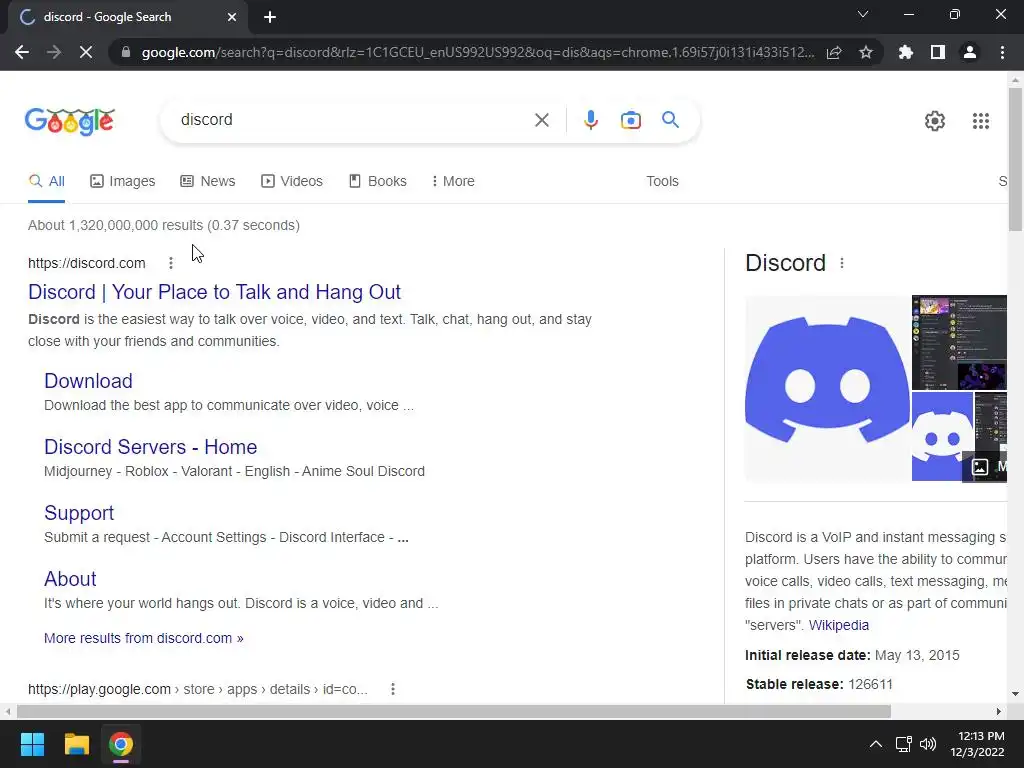The width and height of the screenshot is (1024, 768).
Task: Open more images button in panel
Action: pyautogui.click(x=985, y=466)
